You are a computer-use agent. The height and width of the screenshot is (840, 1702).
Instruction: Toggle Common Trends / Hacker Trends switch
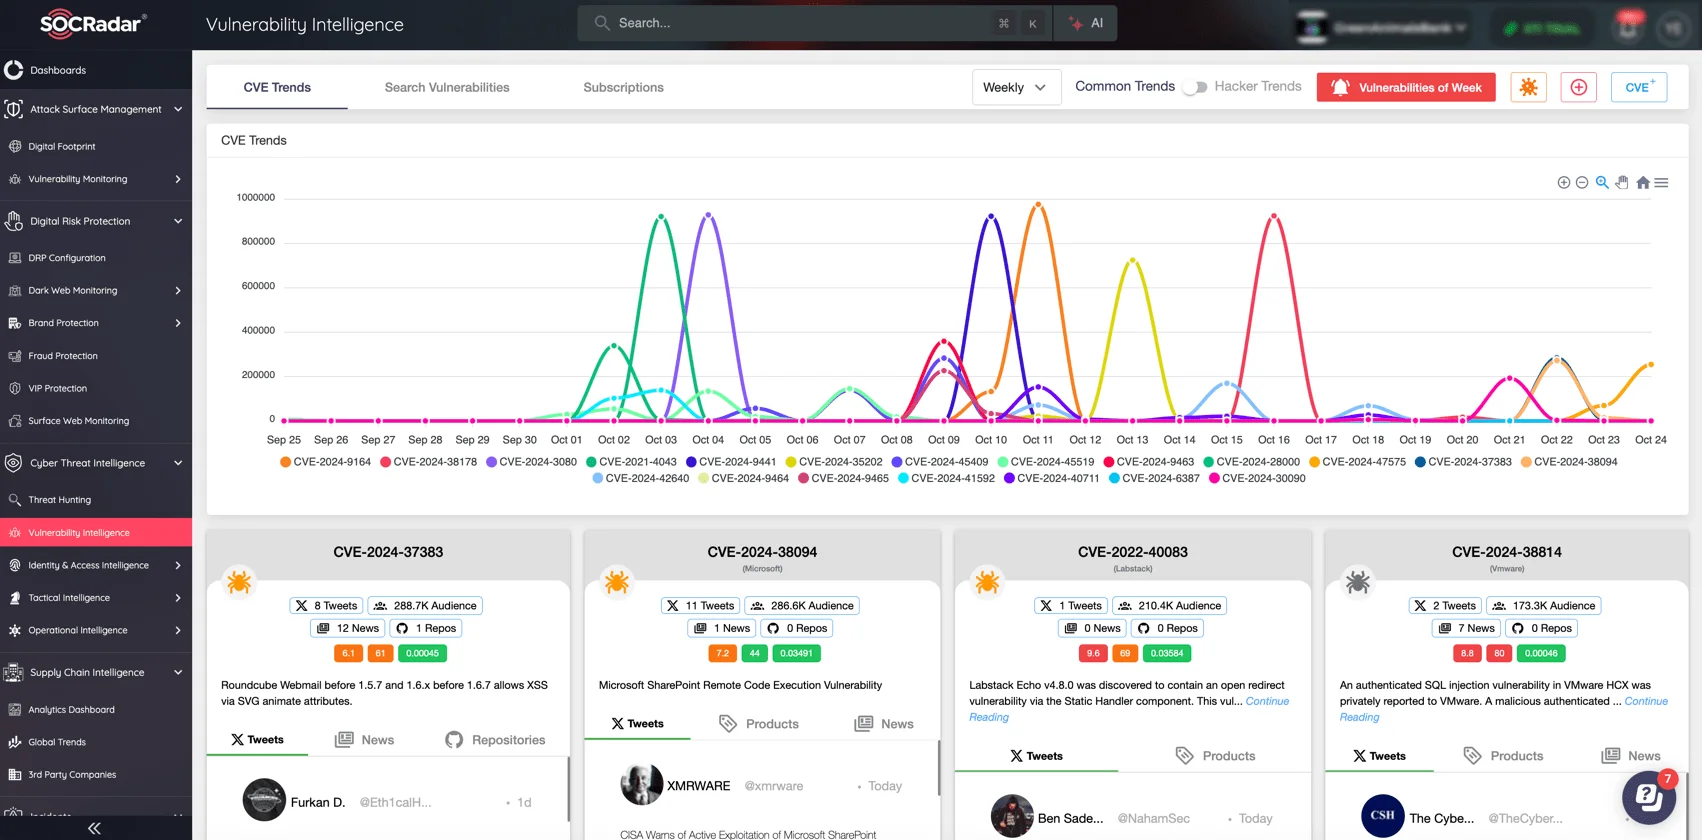point(1194,87)
